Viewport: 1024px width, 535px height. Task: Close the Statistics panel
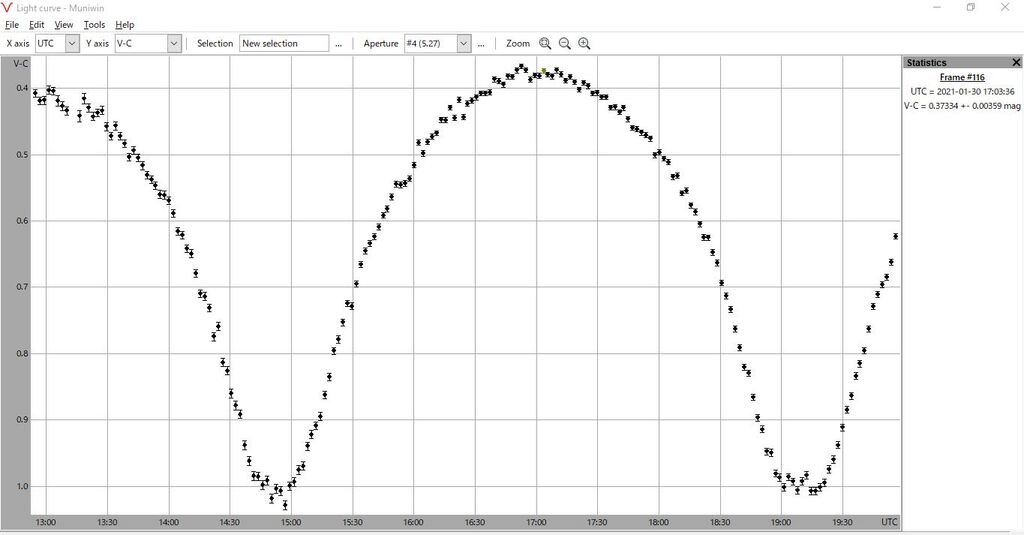click(1016, 62)
